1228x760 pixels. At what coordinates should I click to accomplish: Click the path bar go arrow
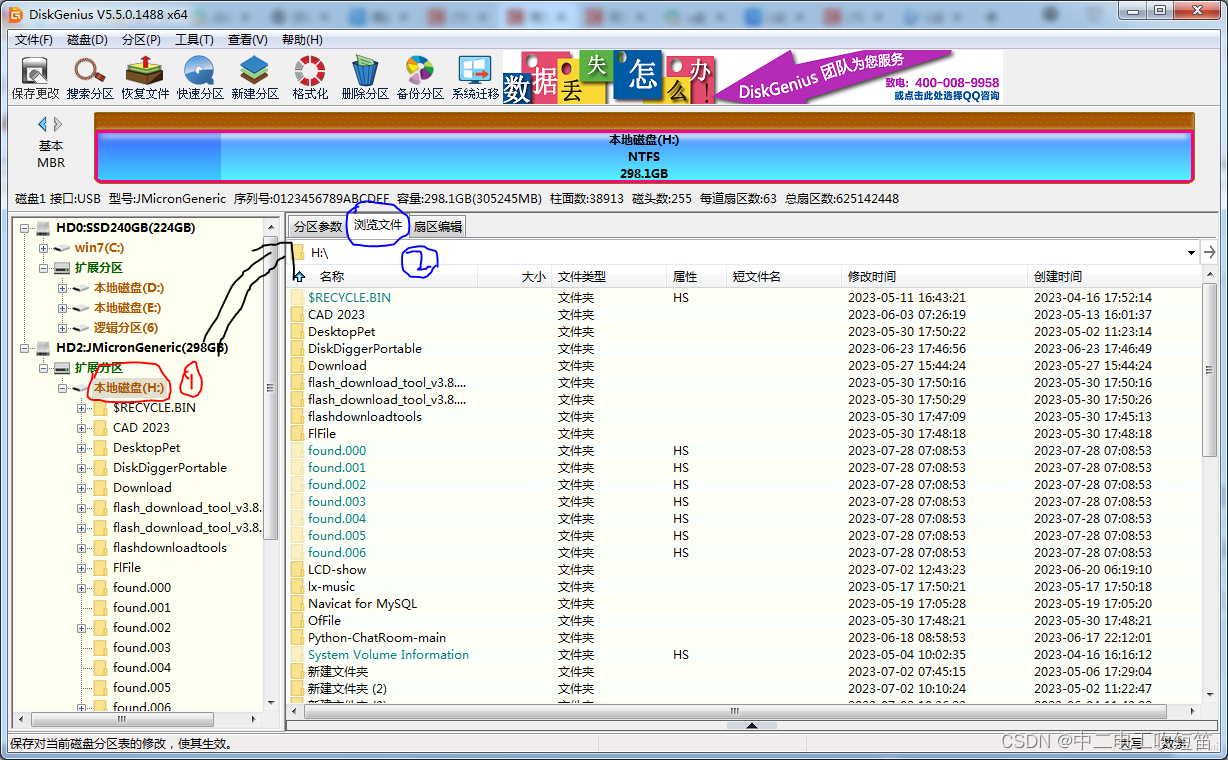point(1210,253)
